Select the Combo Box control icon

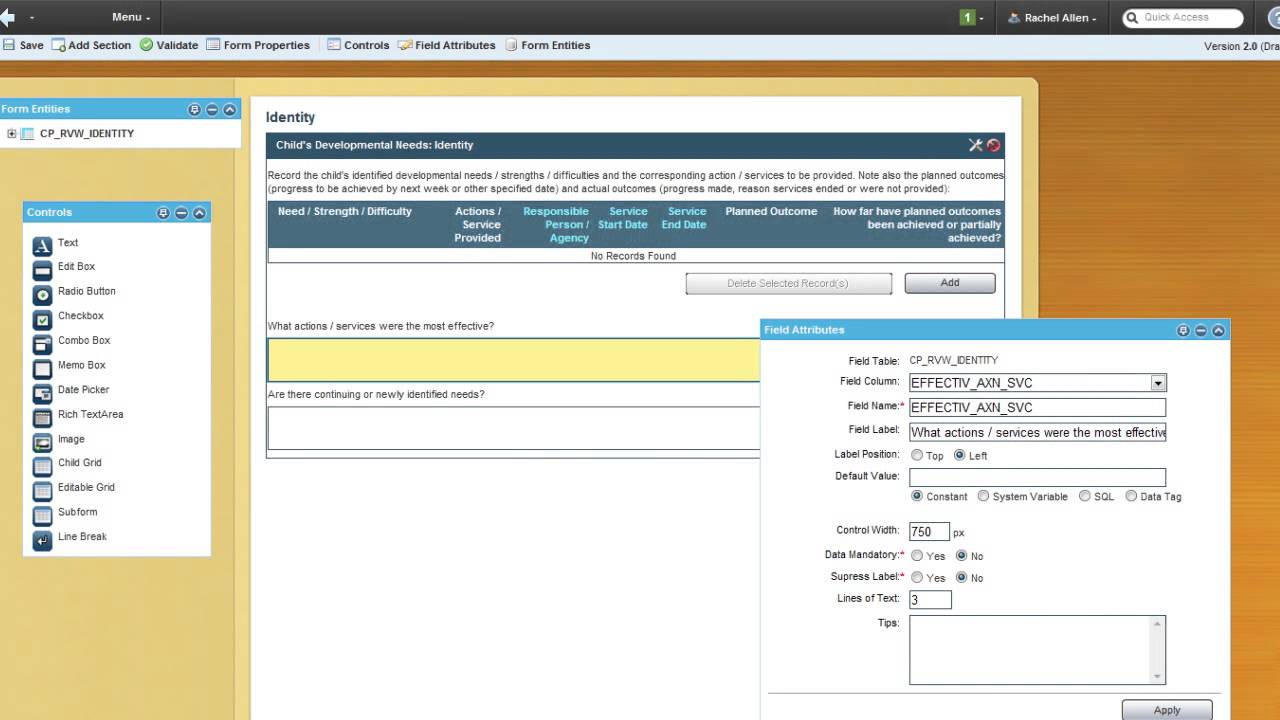tap(42, 344)
